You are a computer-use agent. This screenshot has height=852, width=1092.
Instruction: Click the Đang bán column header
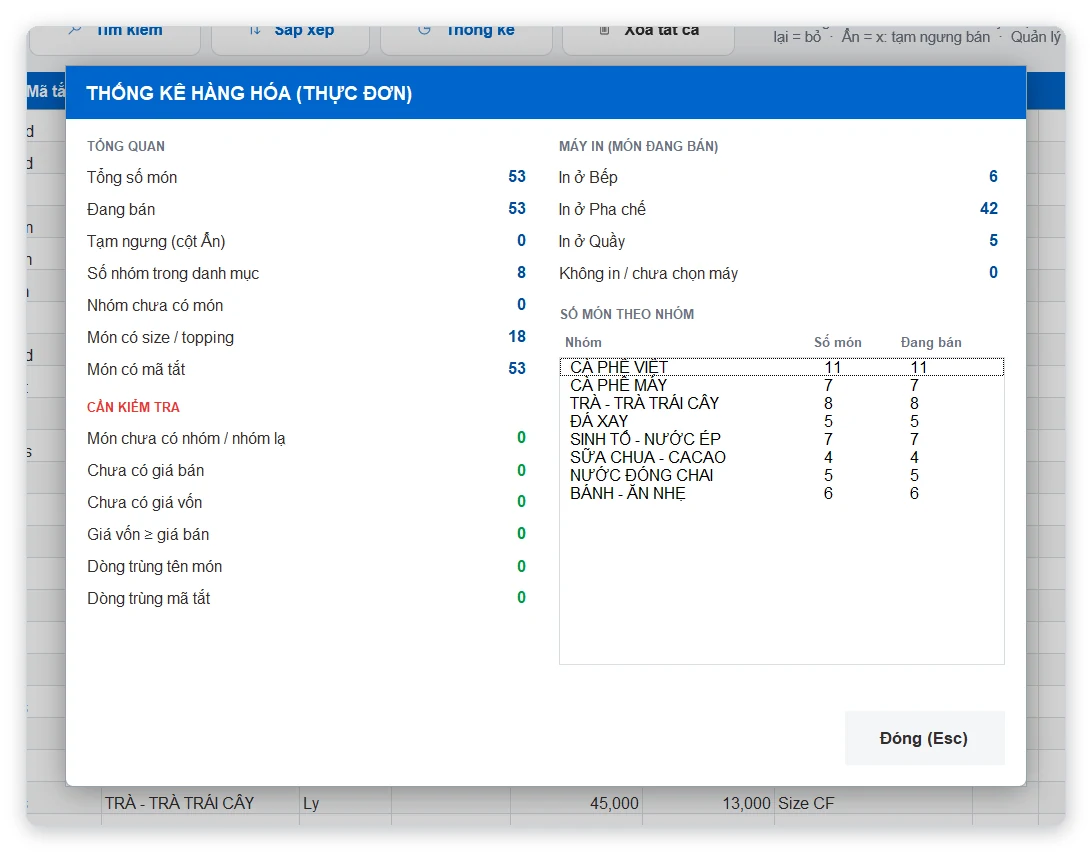[931, 342]
